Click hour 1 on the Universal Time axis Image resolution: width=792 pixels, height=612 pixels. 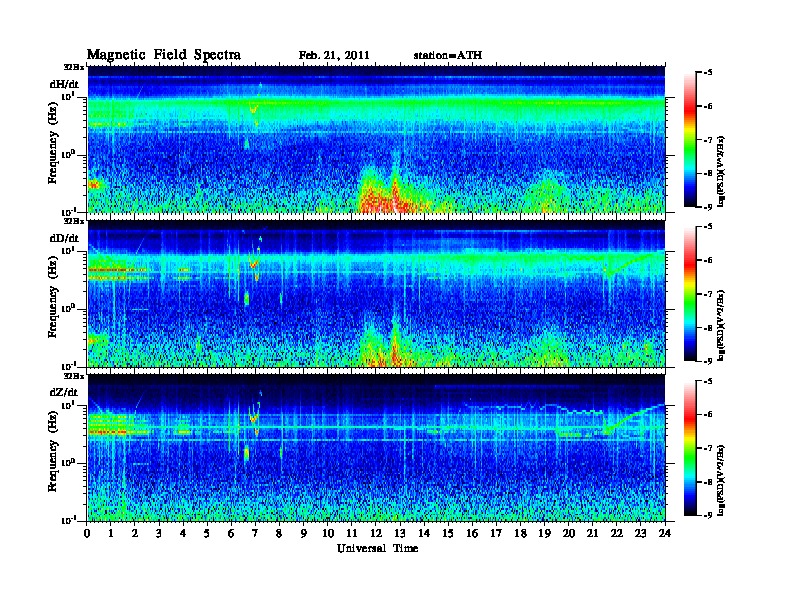pos(111,533)
